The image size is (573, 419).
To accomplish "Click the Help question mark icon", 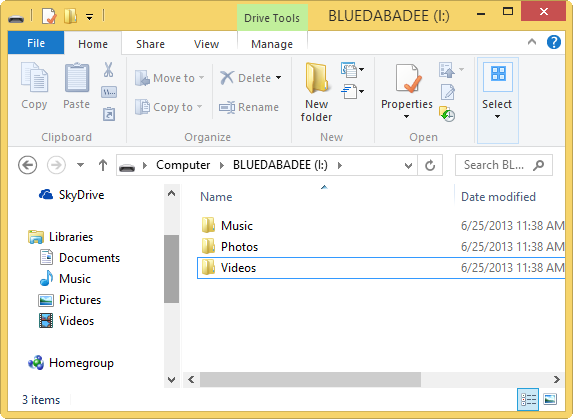I will tap(554, 42).
